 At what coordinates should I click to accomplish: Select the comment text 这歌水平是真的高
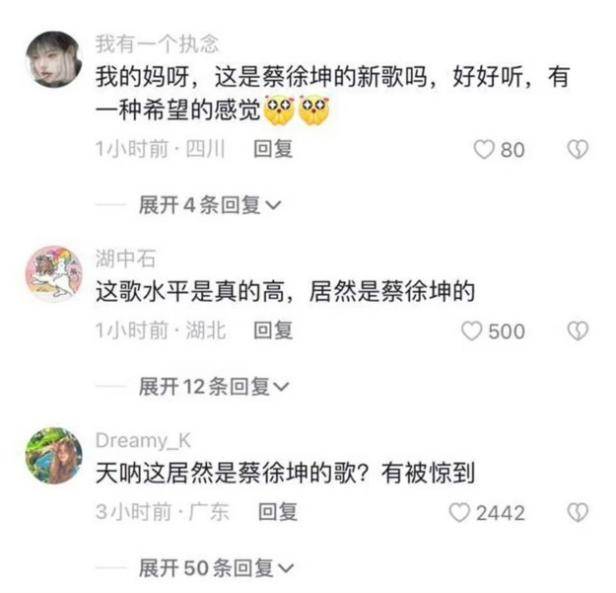[x=190, y=292]
